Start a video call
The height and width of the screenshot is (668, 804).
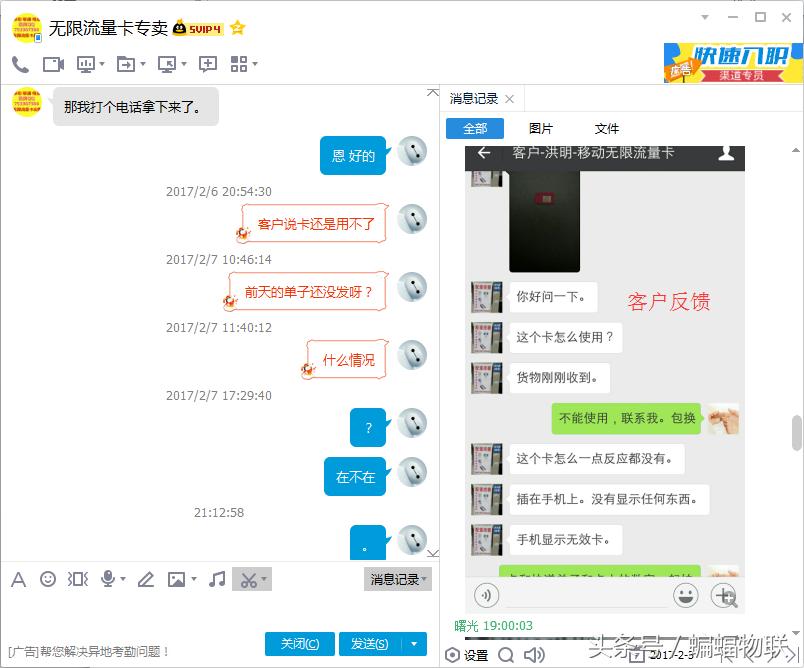click(x=52, y=65)
